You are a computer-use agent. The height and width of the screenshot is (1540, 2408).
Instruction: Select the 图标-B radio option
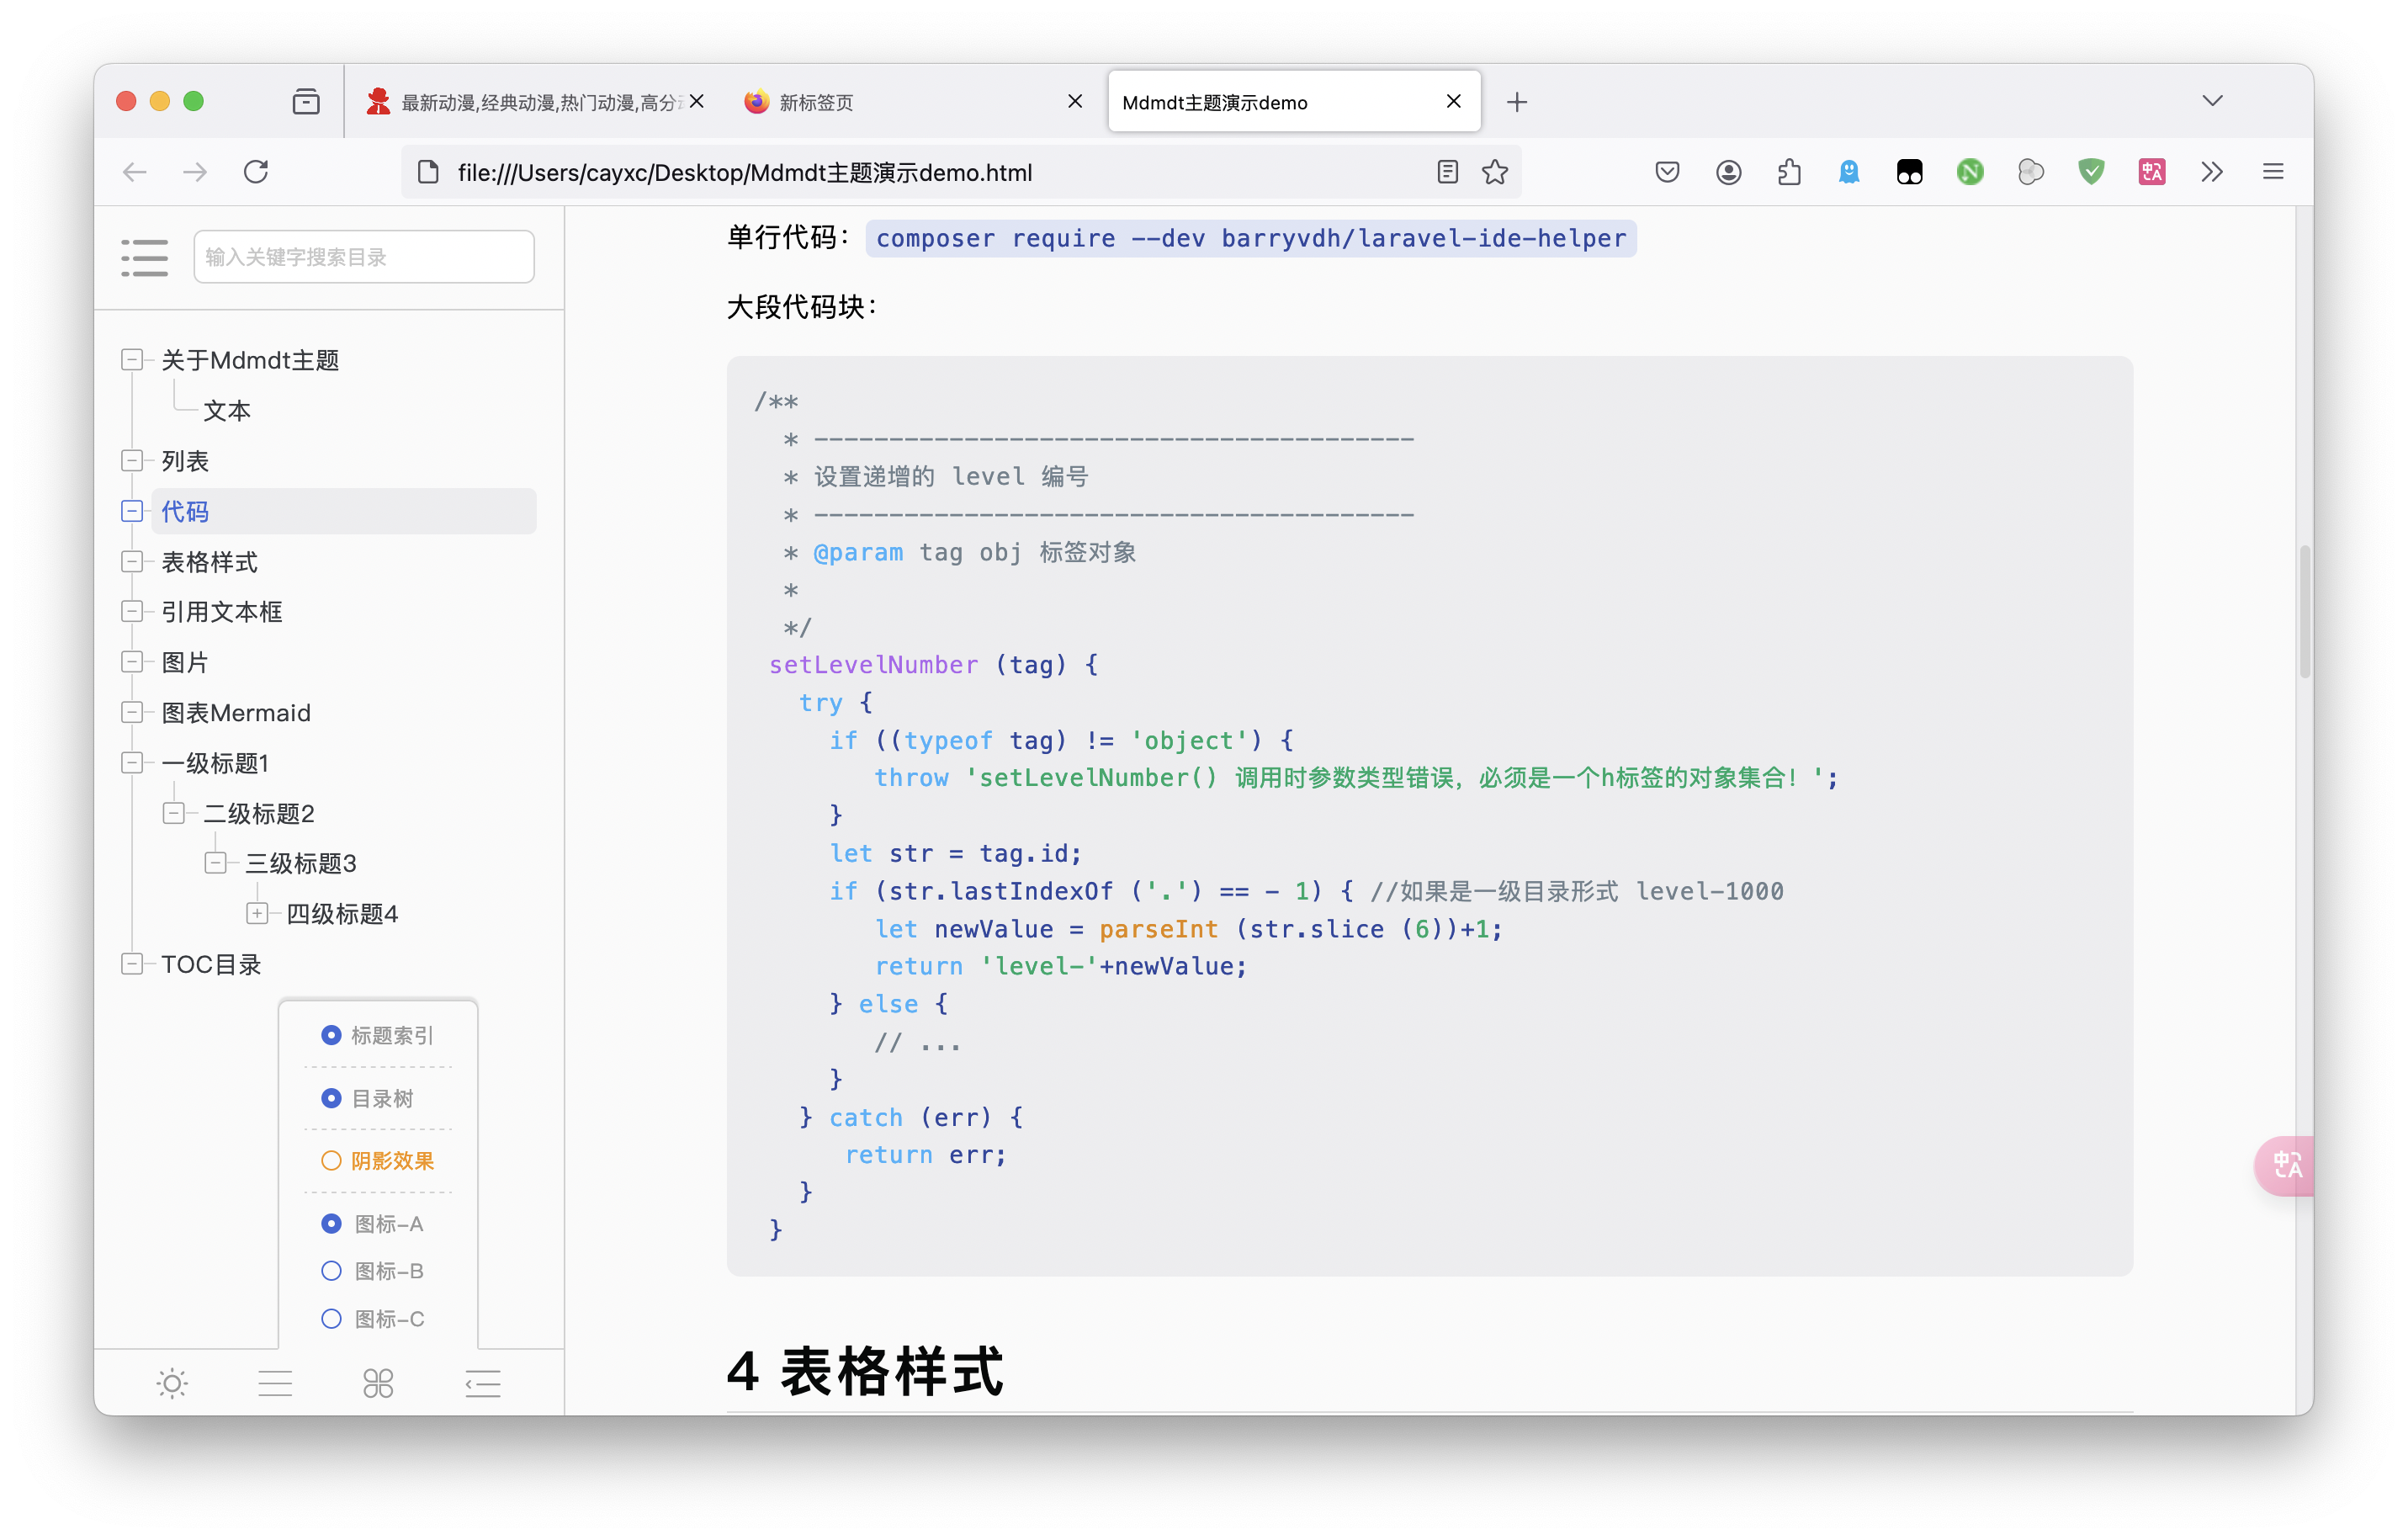point(331,1271)
